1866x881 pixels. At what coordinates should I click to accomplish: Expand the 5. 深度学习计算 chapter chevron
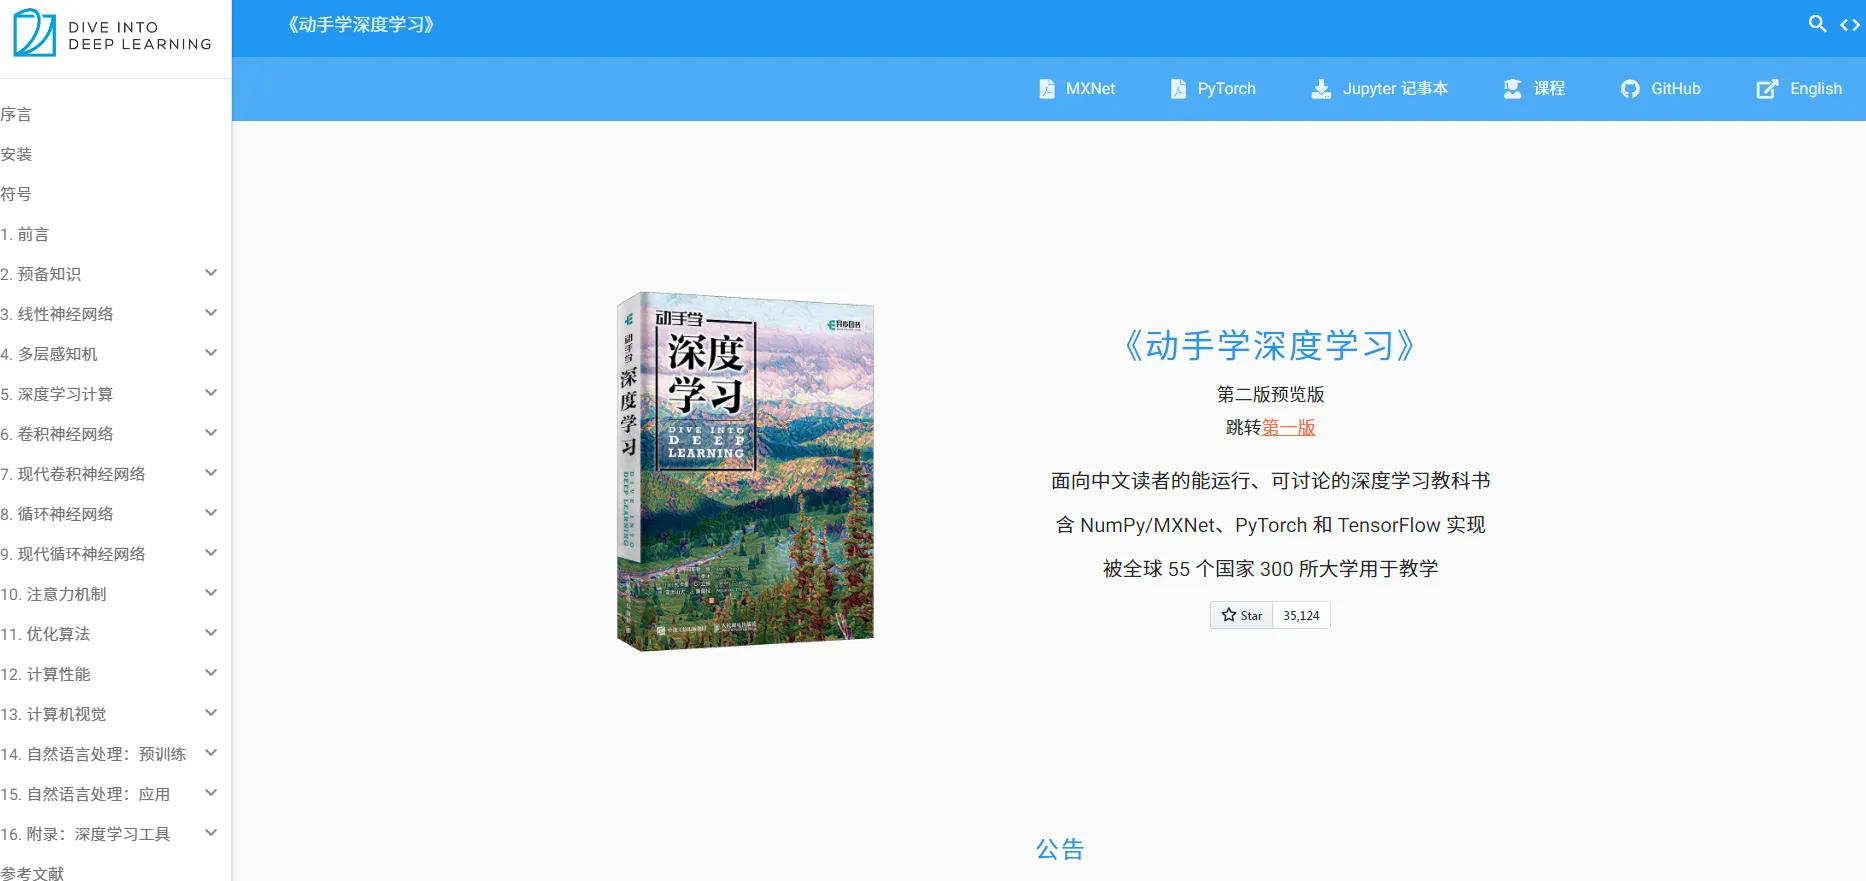[211, 393]
